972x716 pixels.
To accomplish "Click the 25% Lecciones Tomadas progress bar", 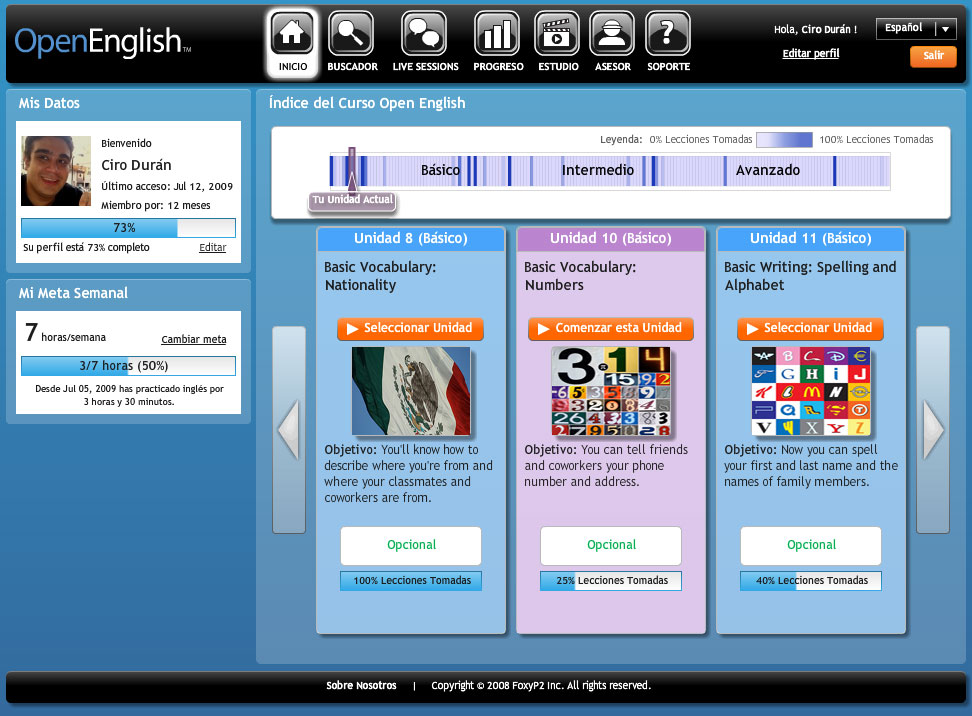I will pos(611,581).
